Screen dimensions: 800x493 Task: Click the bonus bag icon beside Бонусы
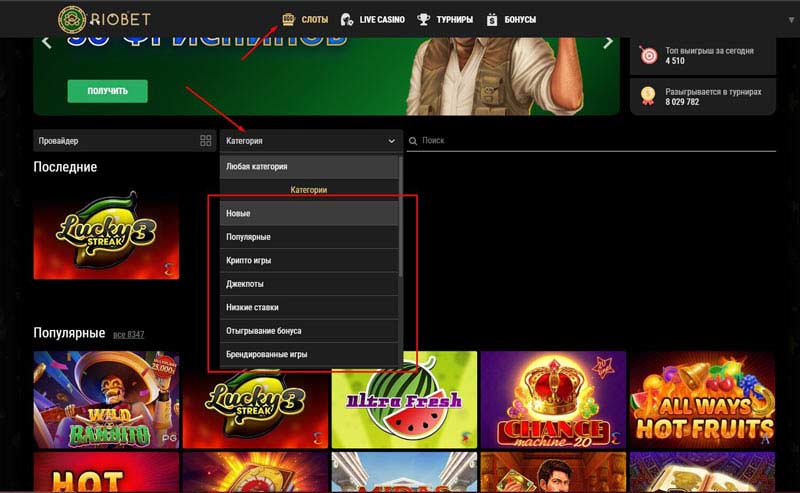click(492, 19)
